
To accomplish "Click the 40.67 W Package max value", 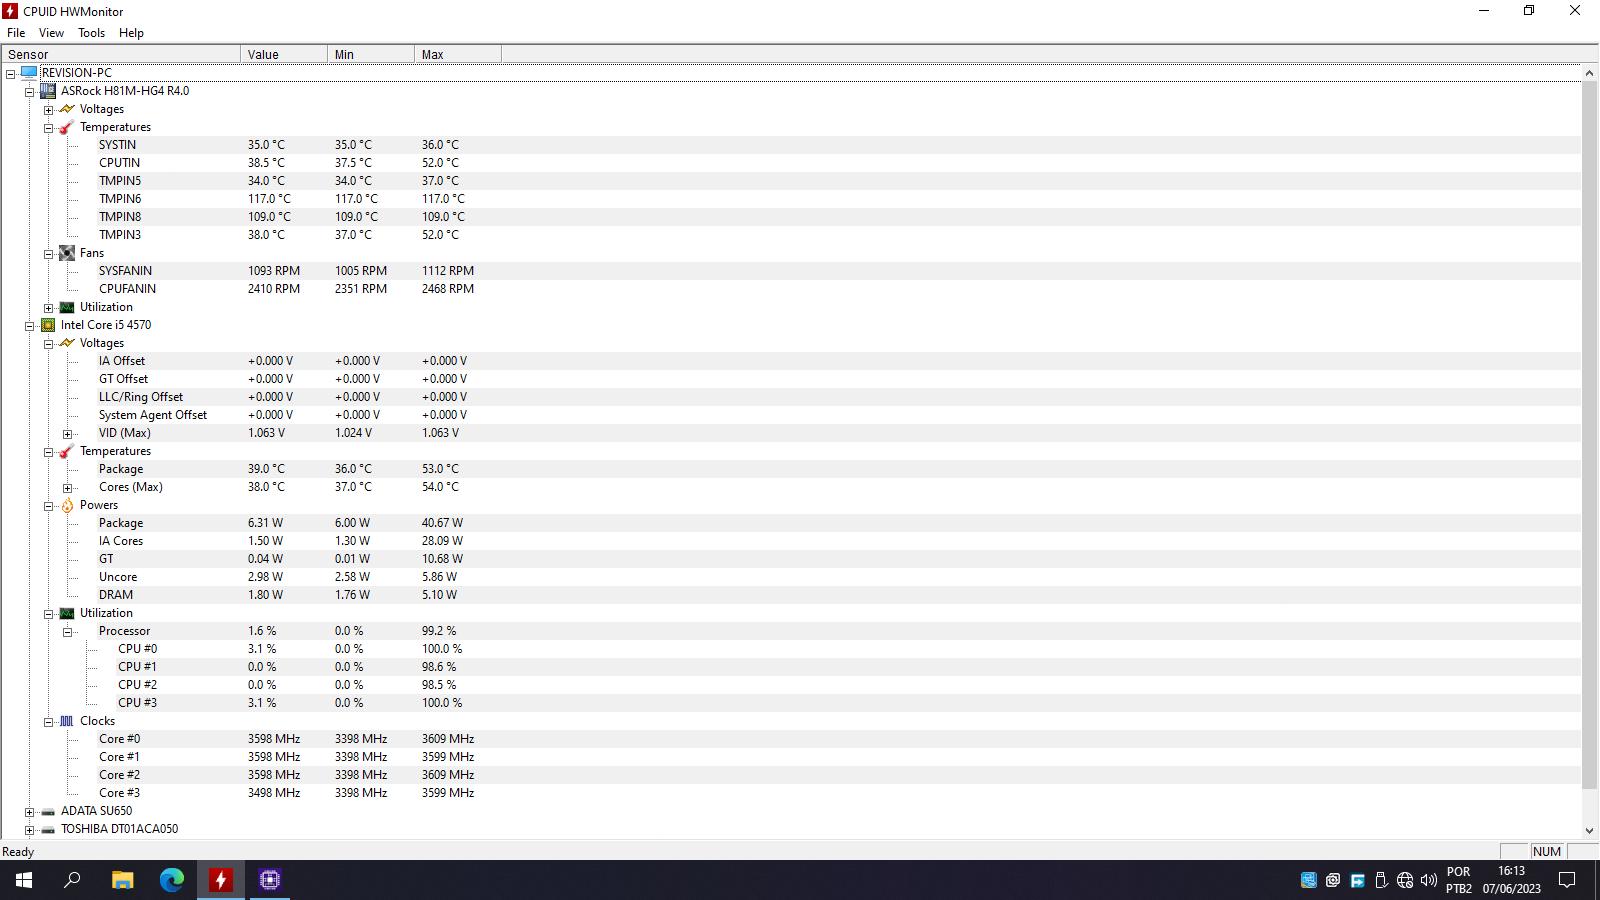I will (442, 523).
